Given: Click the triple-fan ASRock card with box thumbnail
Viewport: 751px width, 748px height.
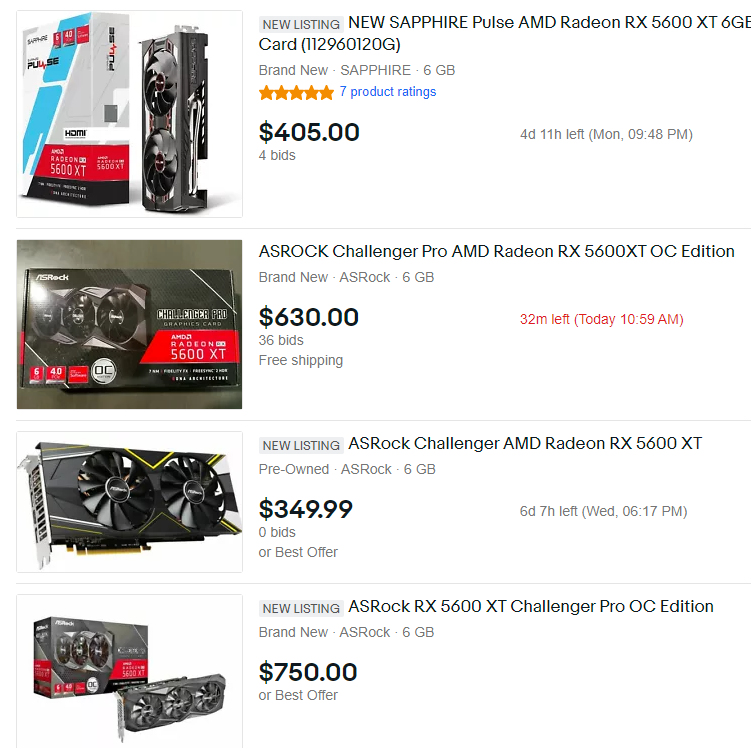Looking at the screenshot, I should (x=129, y=671).
